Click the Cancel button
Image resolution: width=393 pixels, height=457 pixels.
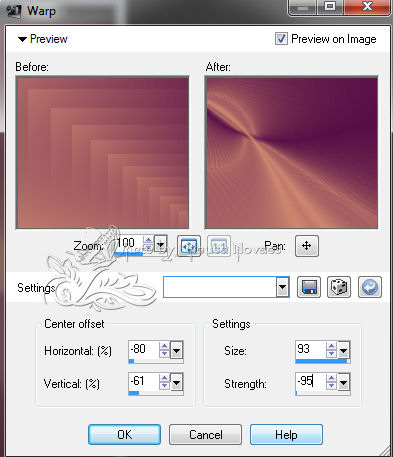point(205,435)
